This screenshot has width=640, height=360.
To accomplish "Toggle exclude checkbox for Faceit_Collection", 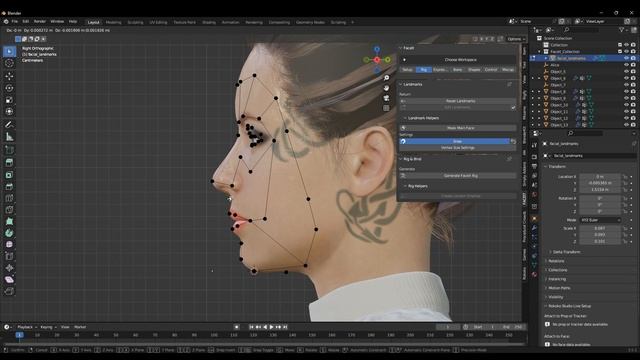I will click(620, 51).
